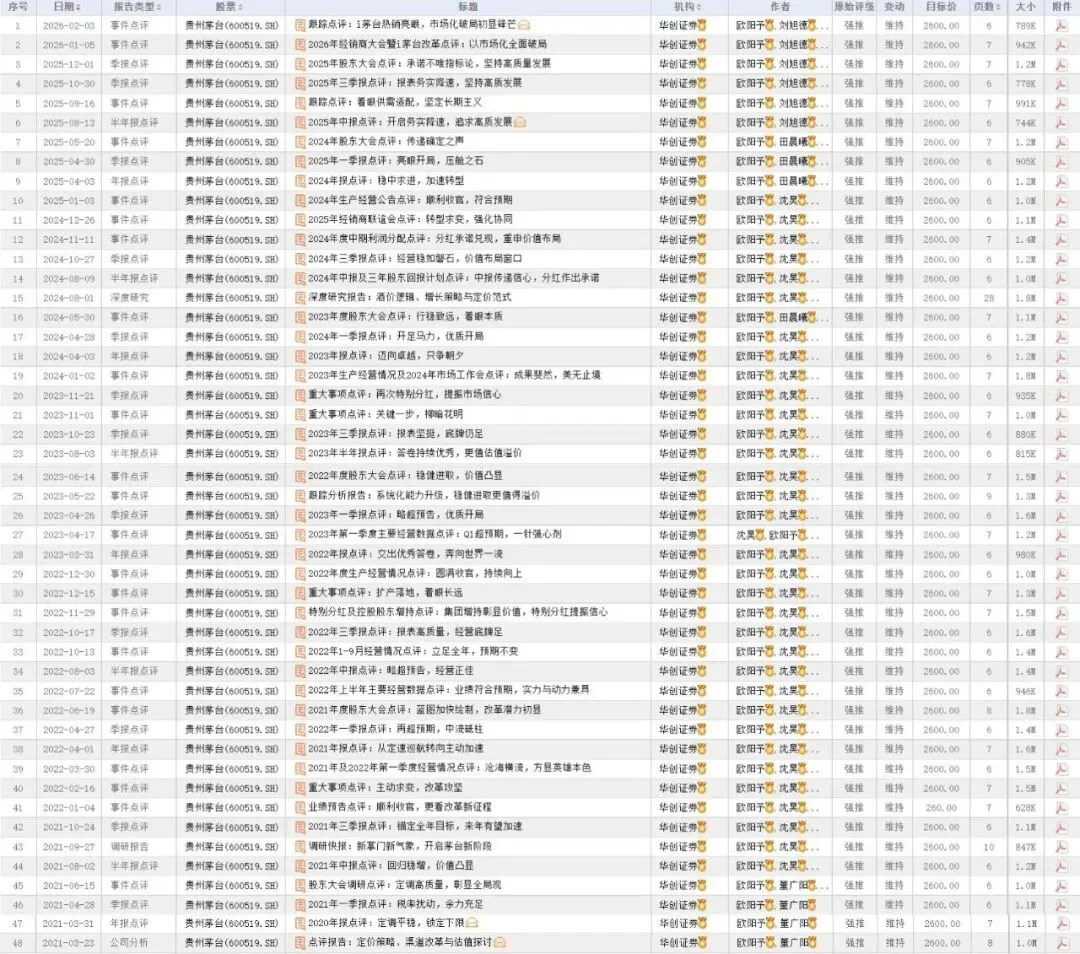Open PDF attachment for row 43 dated 2021-09-27
Image resolution: width=1080 pixels, height=954 pixels.
coord(1061,847)
